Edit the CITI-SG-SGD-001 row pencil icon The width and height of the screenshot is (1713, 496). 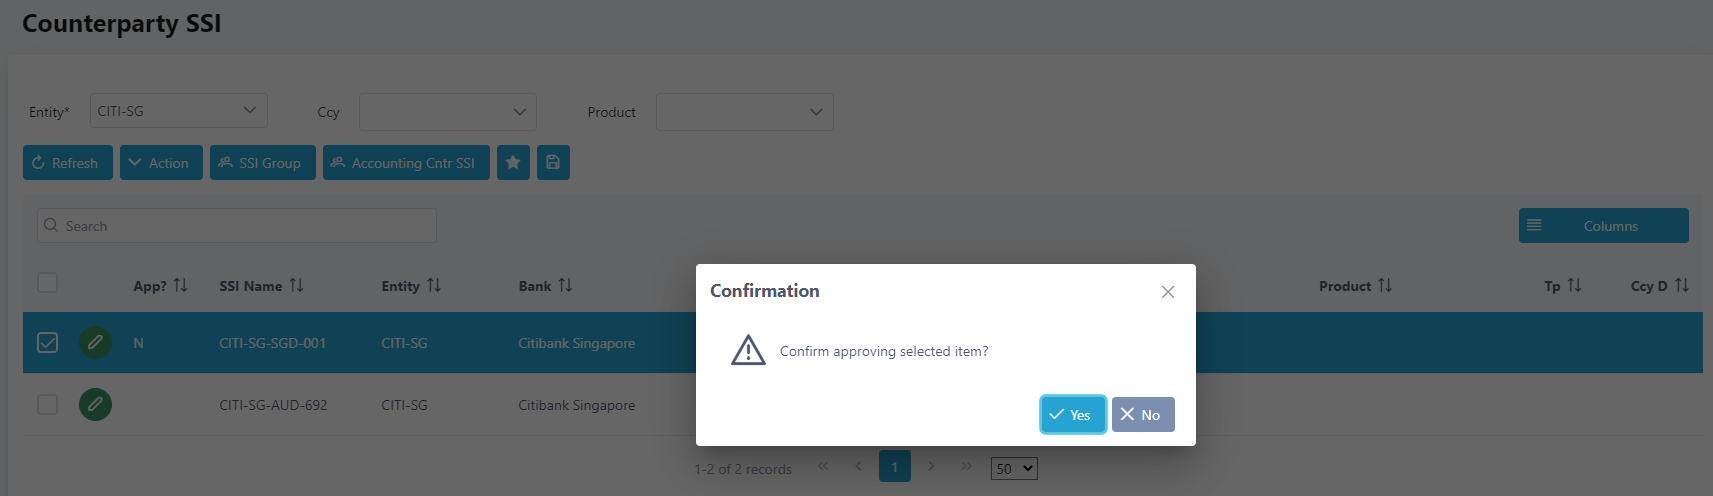95,343
